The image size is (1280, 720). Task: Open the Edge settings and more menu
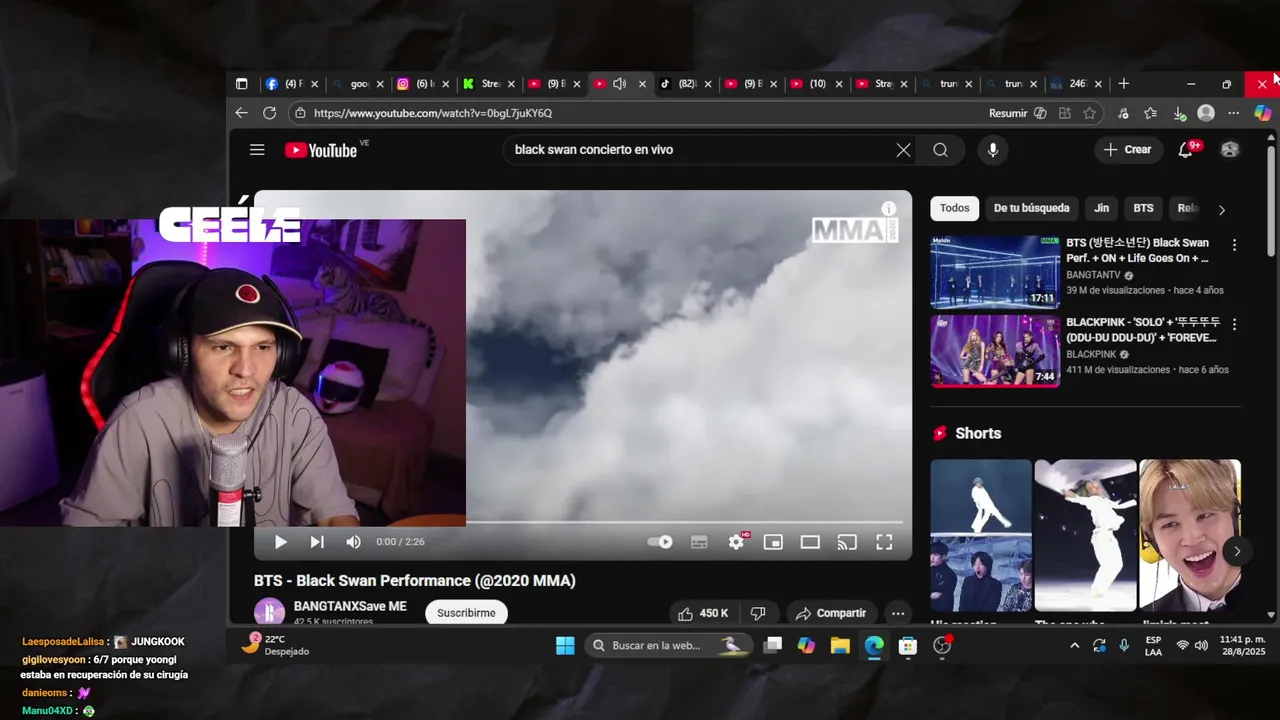click(x=1233, y=113)
